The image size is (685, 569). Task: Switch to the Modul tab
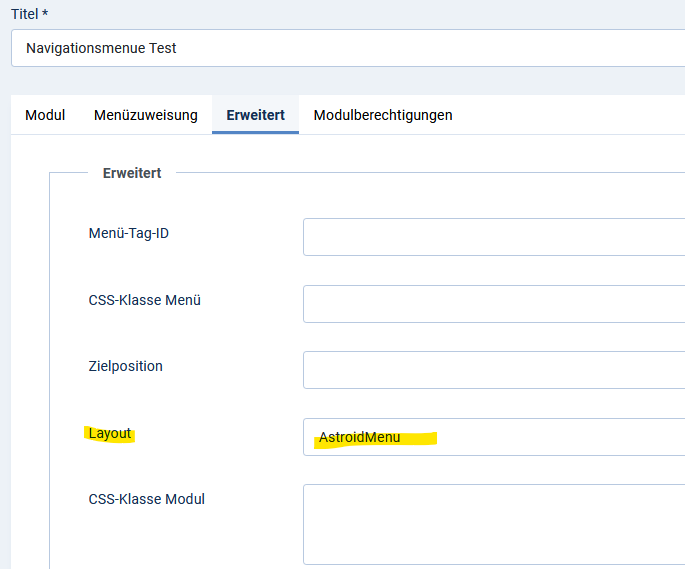coord(45,115)
